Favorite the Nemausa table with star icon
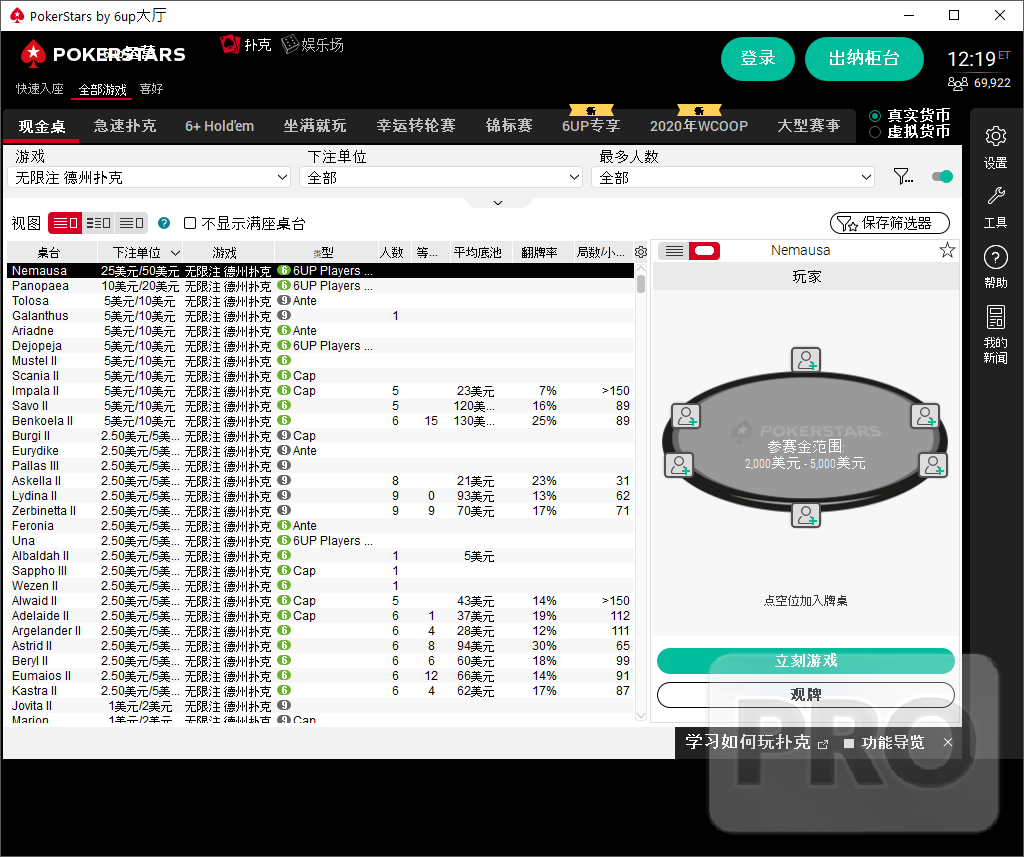This screenshot has height=857, width=1024. (x=947, y=251)
